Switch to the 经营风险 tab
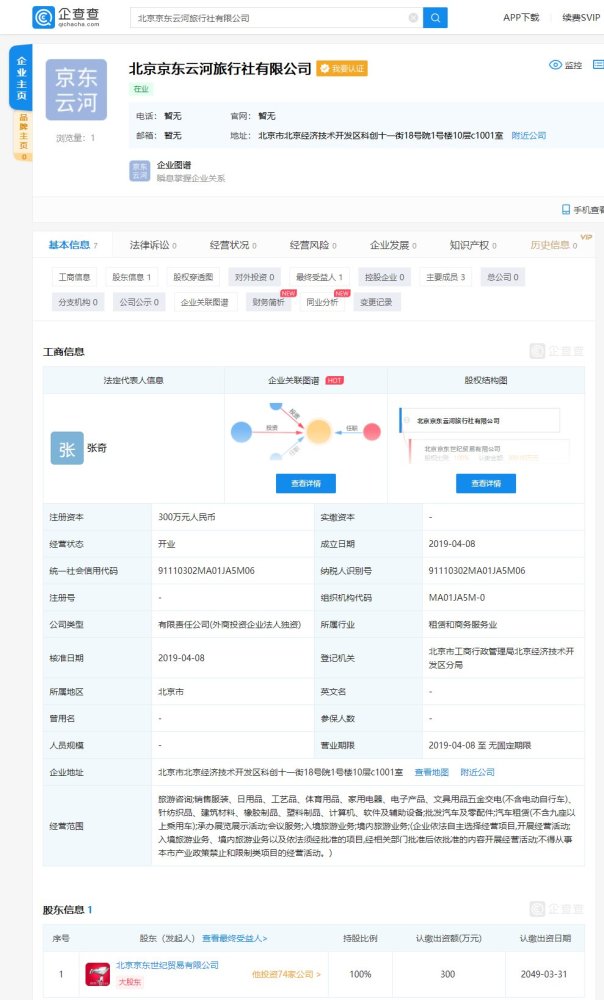The width and height of the screenshot is (604, 1000). [x=313, y=245]
